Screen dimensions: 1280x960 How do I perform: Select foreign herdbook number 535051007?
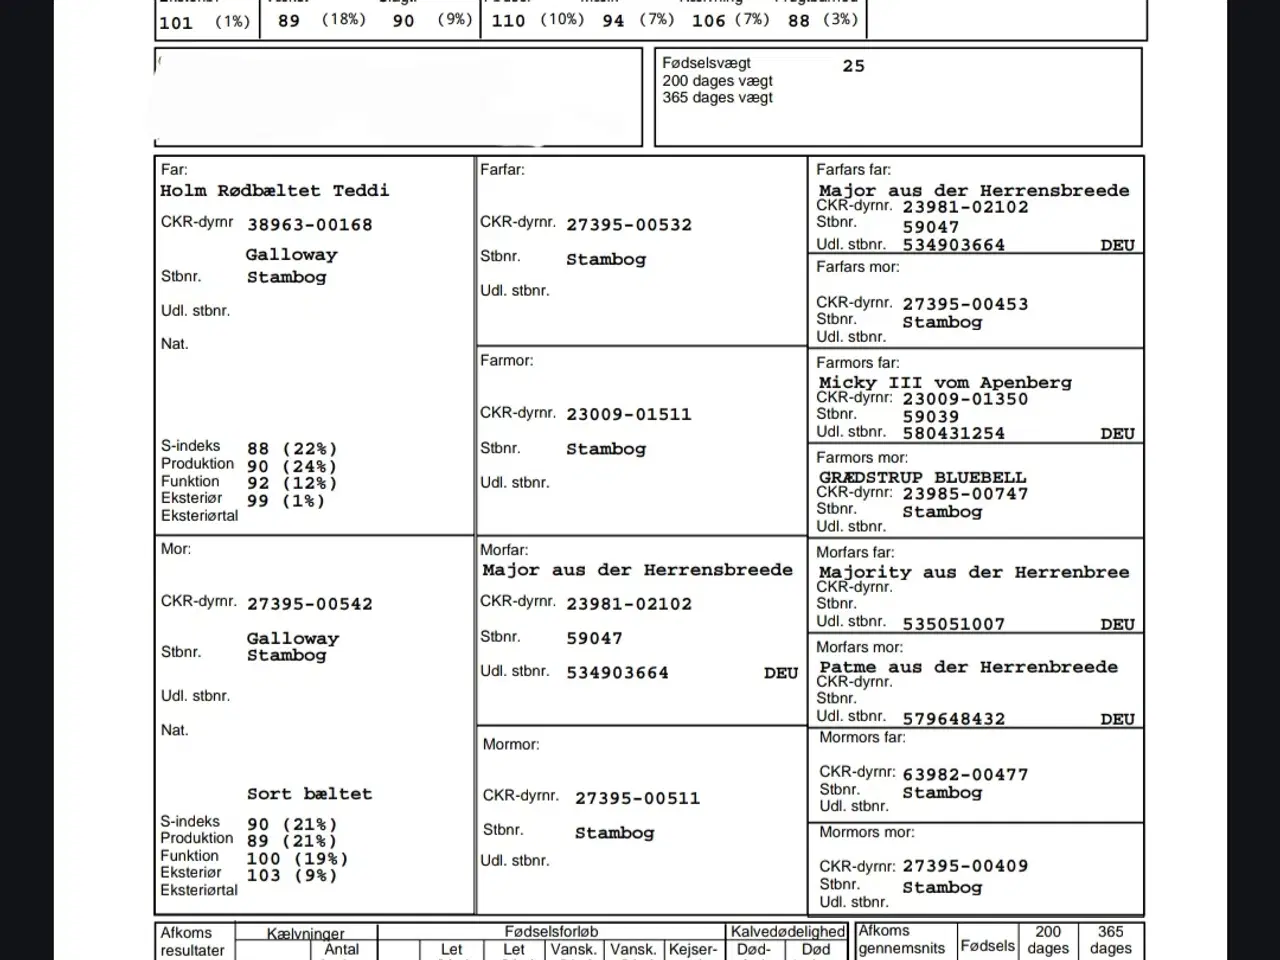tap(954, 624)
